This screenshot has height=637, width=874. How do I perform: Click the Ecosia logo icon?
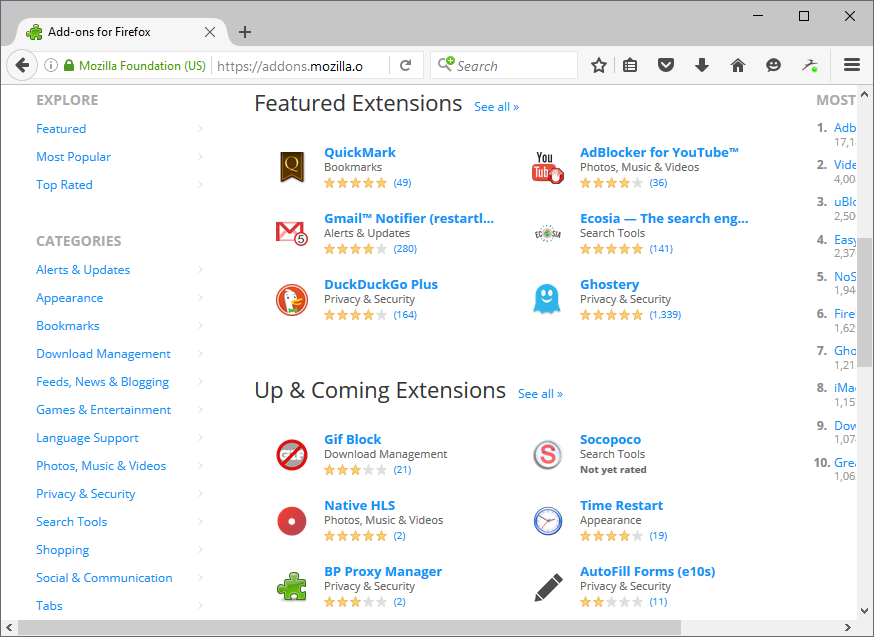click(547, 234)
